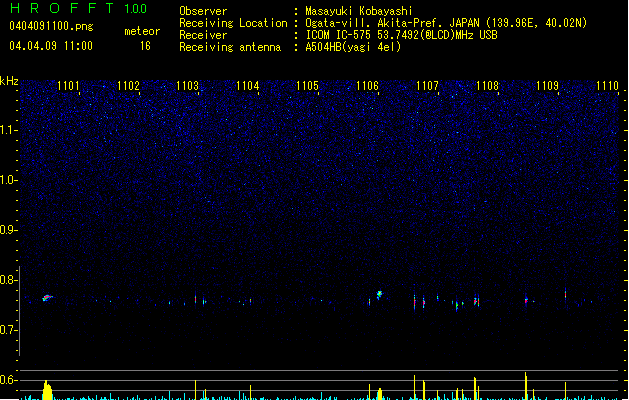Click the 1109 time axis marker

[x=547, y=86]
